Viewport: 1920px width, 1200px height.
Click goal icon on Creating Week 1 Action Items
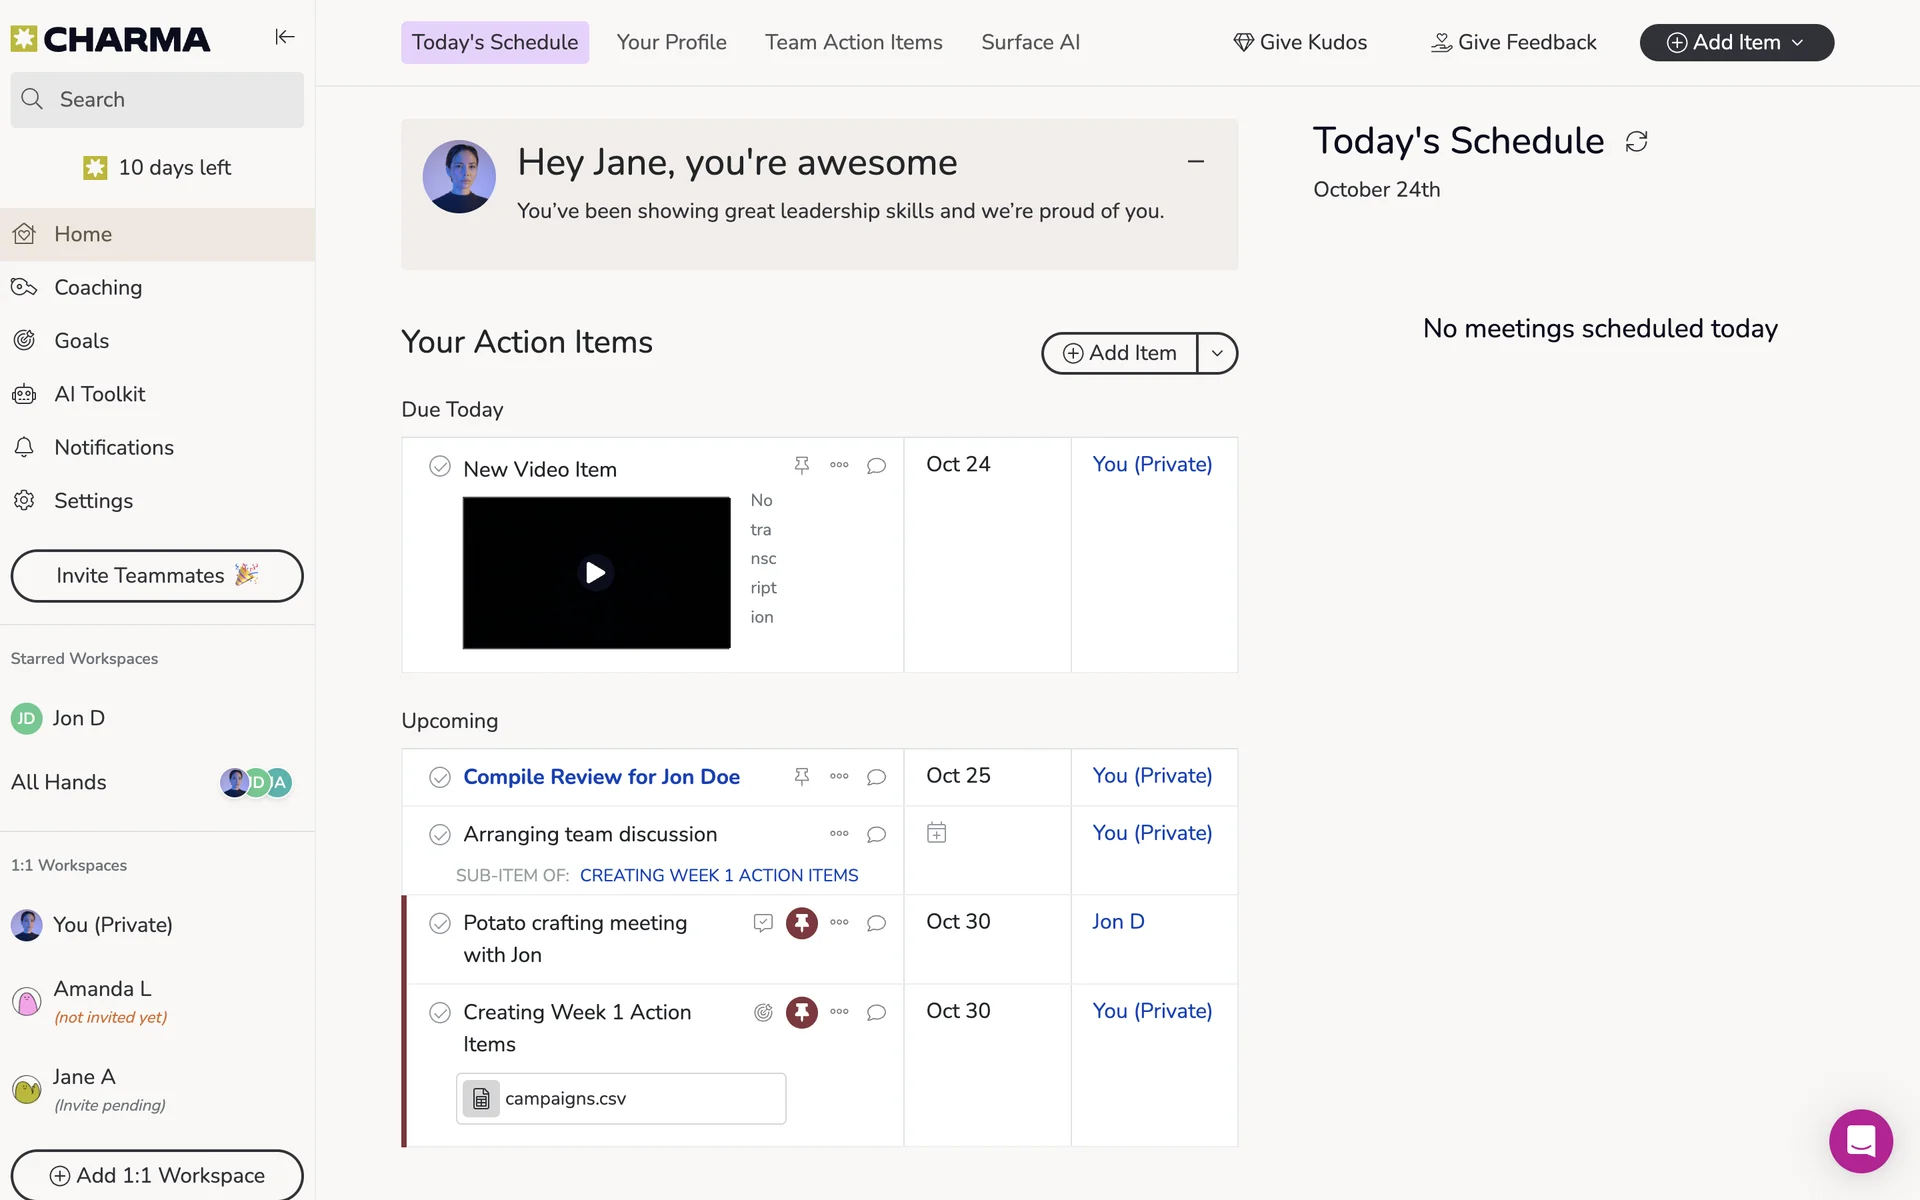click(763, 1012)
